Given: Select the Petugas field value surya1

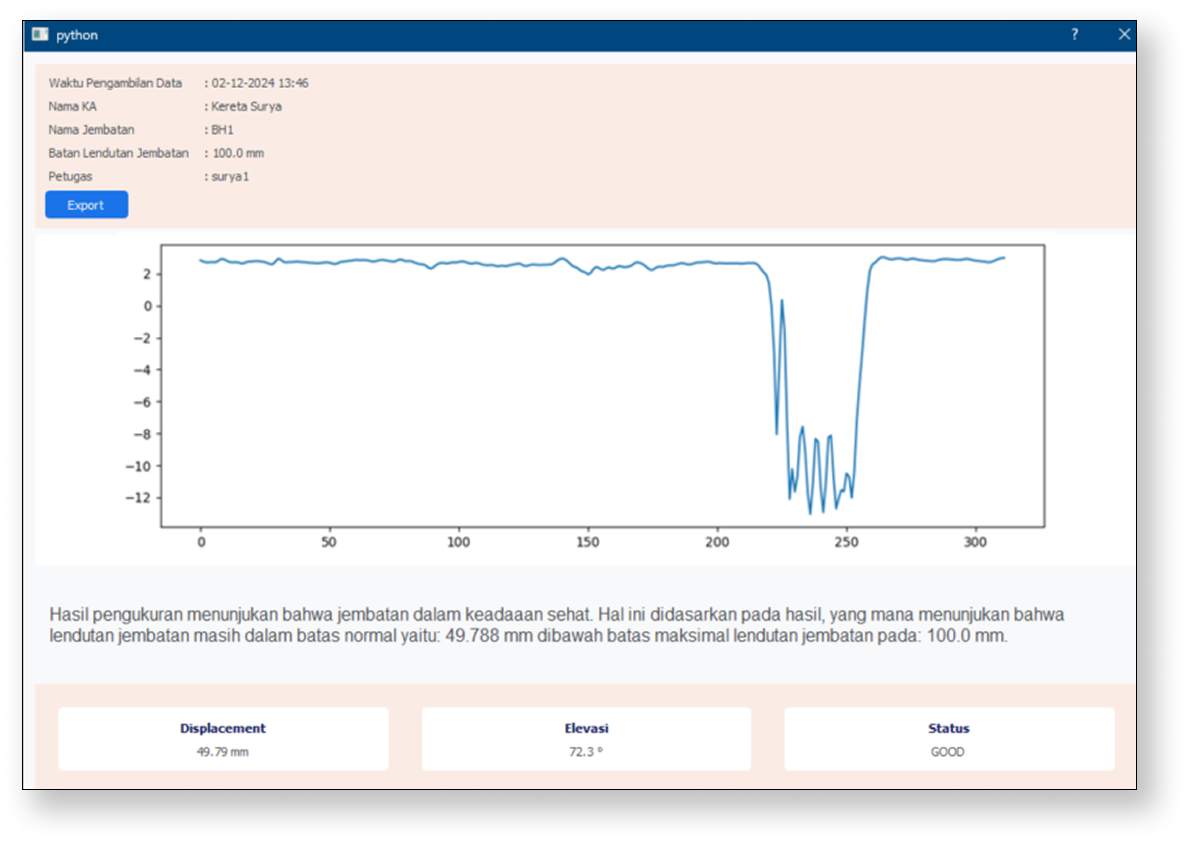Looking at the screenshot, I should pyautogui.click(x=228, y=176).
